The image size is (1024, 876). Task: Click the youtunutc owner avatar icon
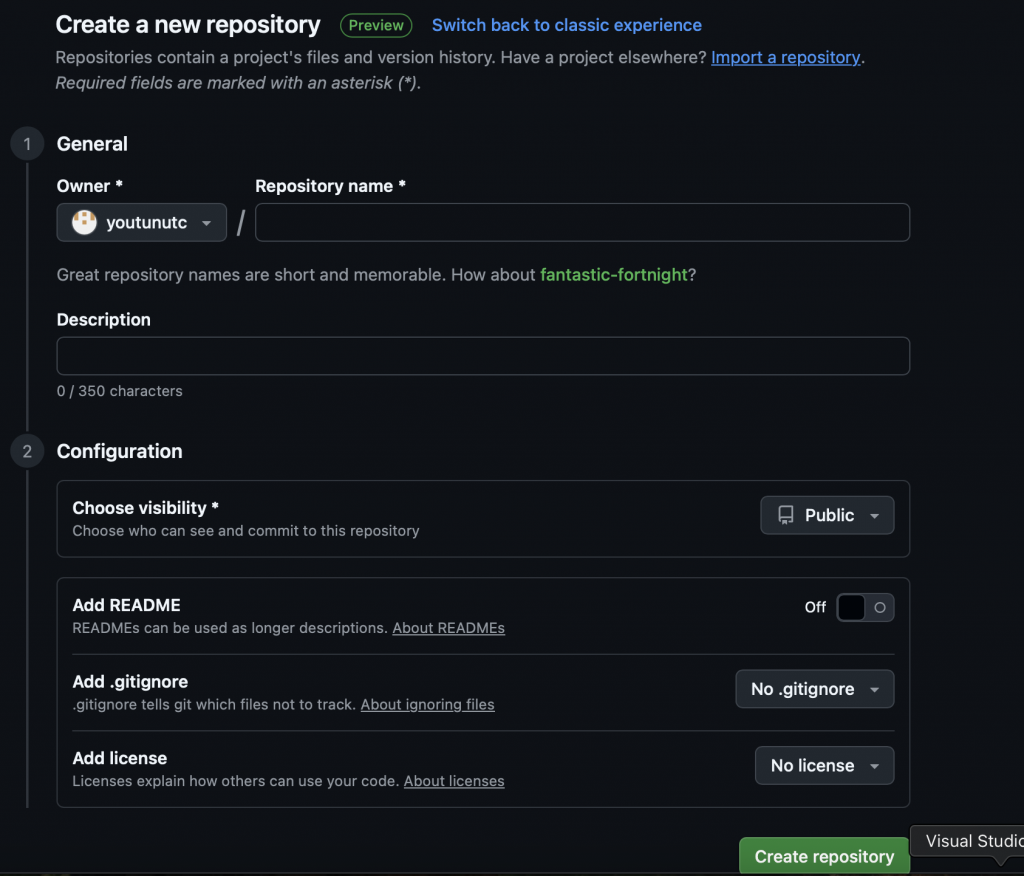tap(85, 223)
